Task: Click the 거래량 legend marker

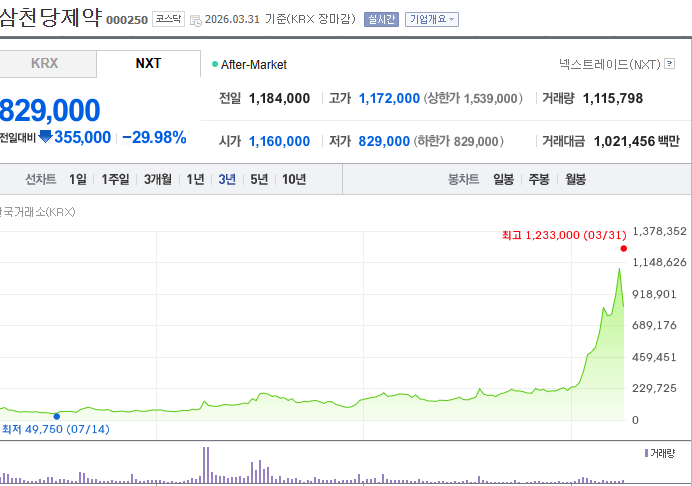Action: click(x=646, y=453)
